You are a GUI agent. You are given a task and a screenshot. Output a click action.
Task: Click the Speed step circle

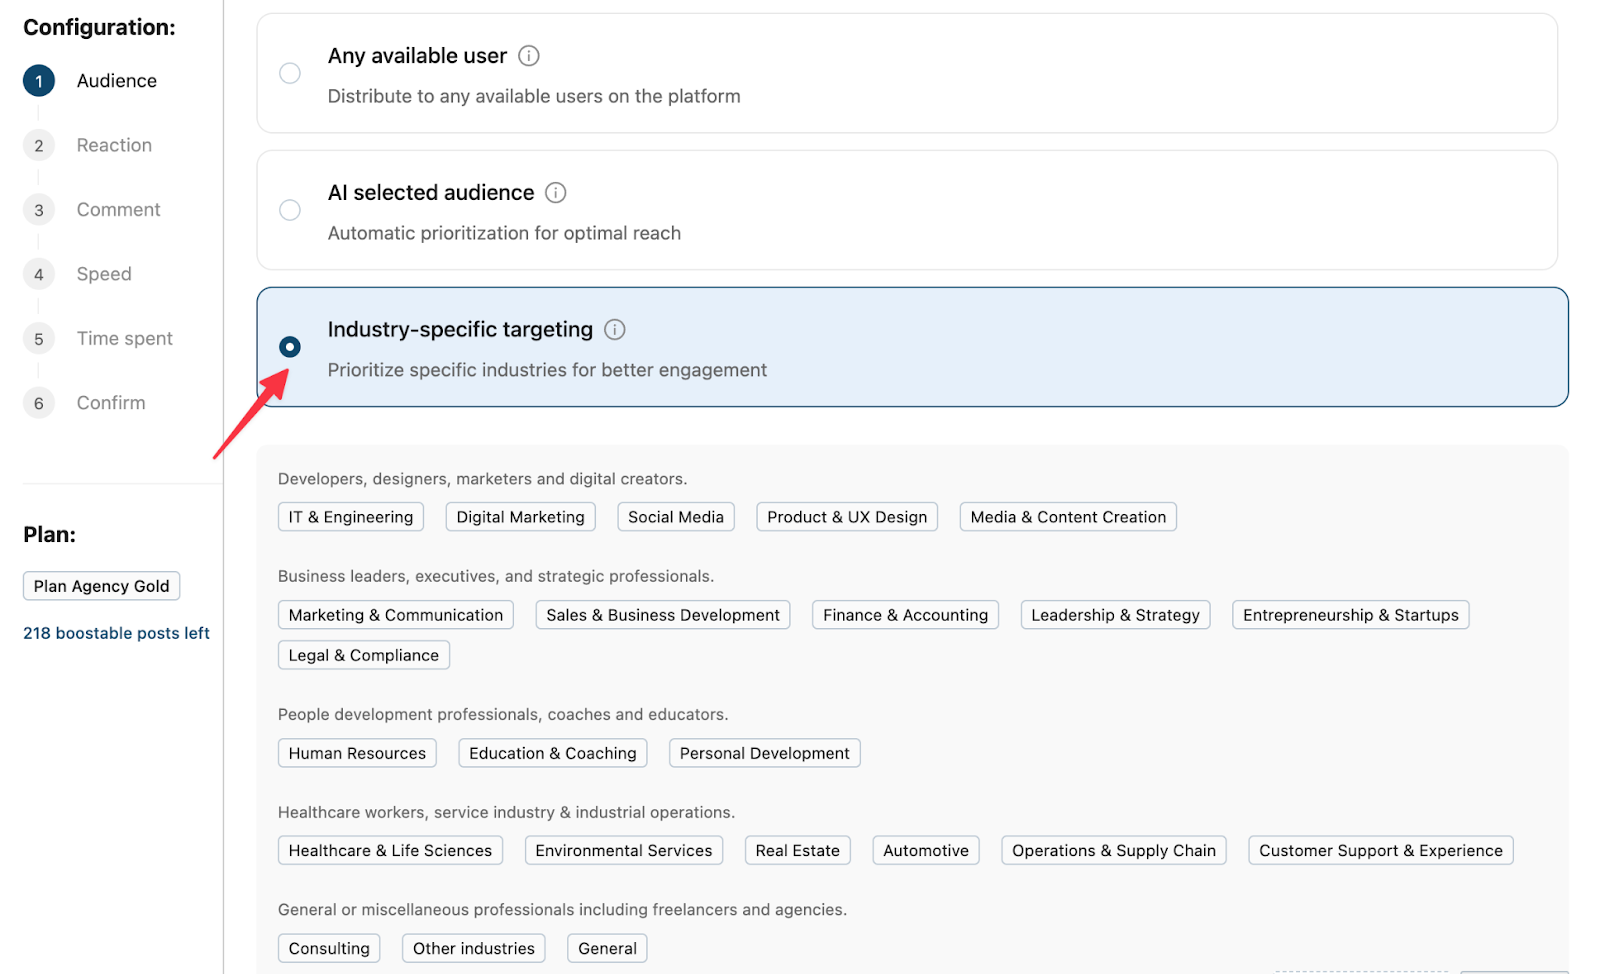[38, 273]
